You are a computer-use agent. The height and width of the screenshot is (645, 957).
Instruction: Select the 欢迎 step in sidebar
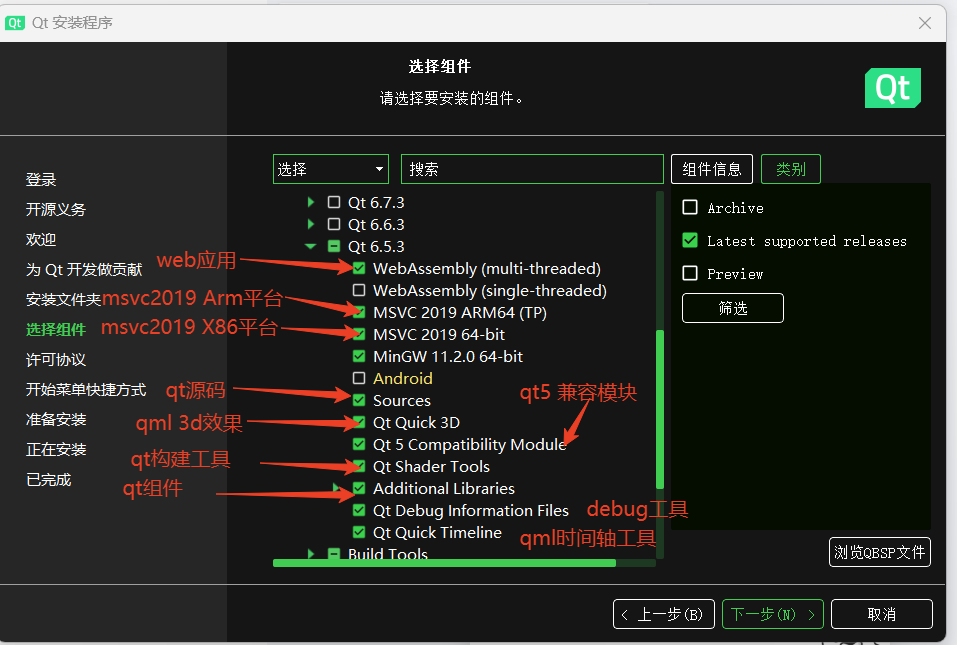click(x=41, y=240)
